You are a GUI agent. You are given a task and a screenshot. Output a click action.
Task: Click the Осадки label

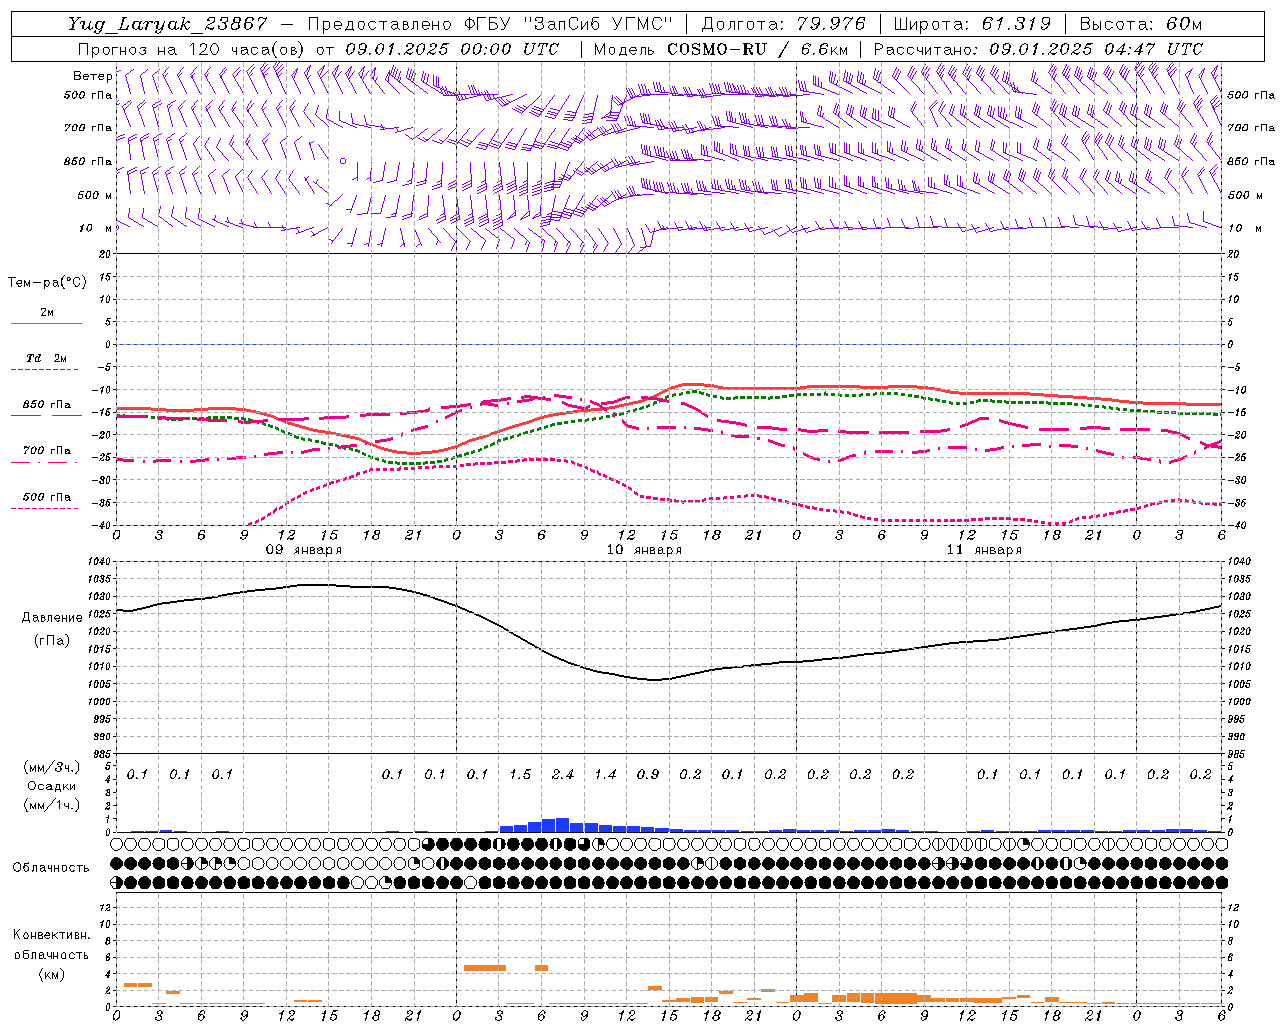(x=52, y=786)
